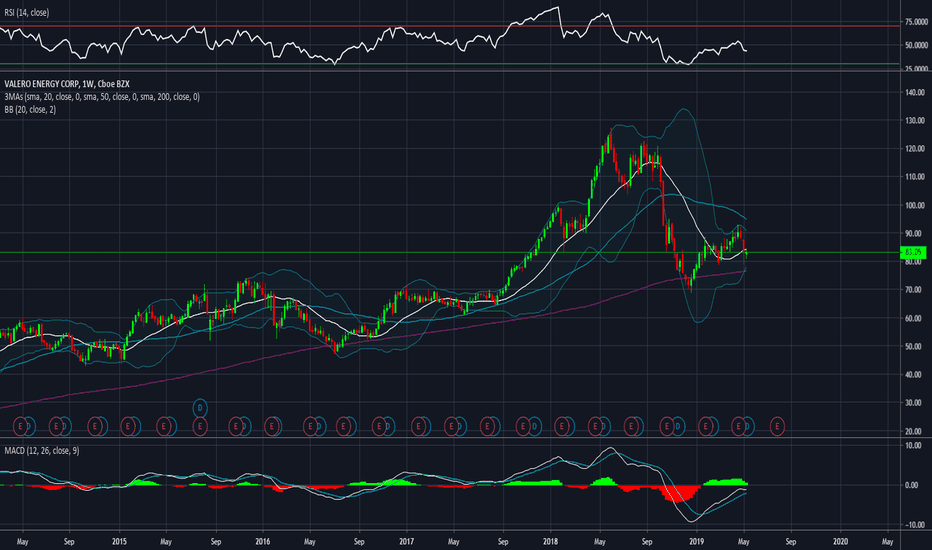Click the 100.00 price axis label
The image size is (932, 550).
coord(915,205)
